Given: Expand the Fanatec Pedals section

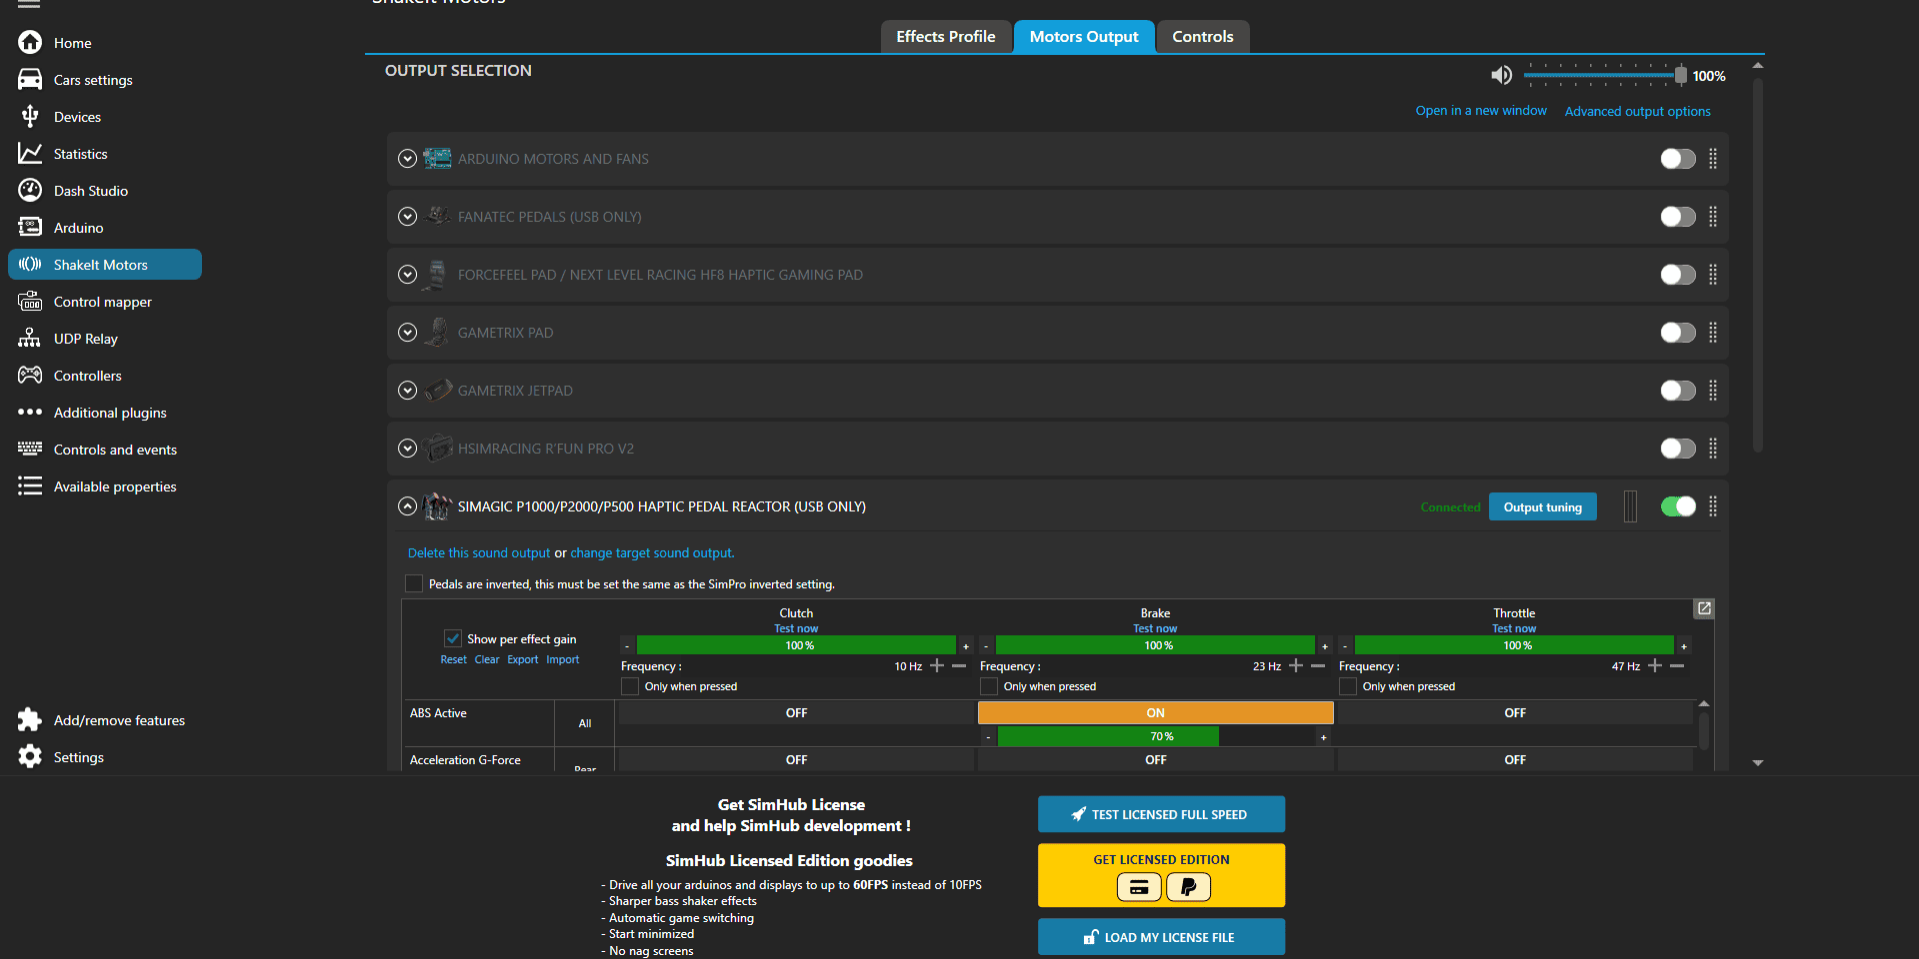Looking at the screenshot, I should point(407,216).
